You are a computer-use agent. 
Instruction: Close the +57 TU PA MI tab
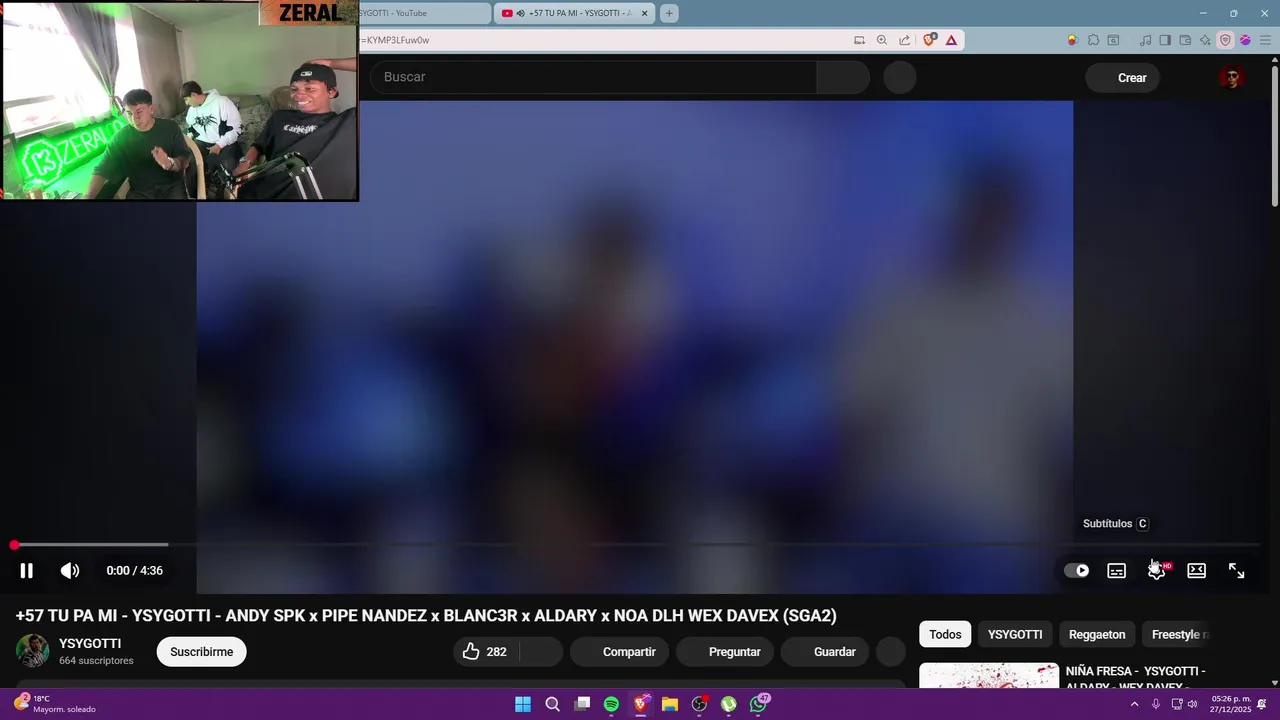[644, 13]
